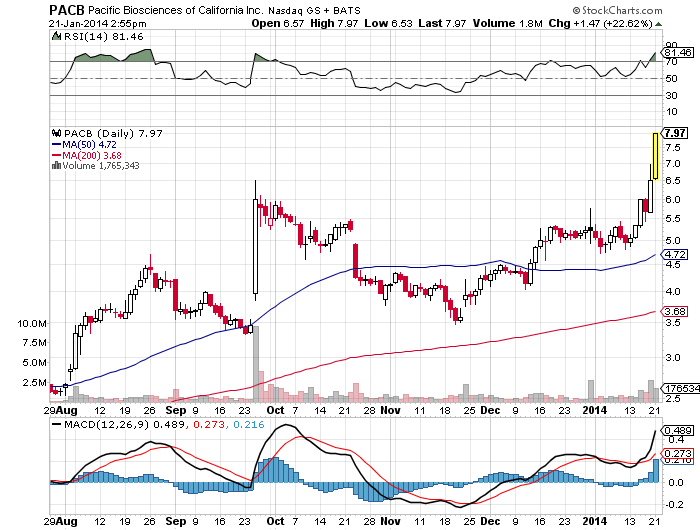Click the Sep label on MACD axis
This screenshot has height=530, width=700.
coord(175,521)
